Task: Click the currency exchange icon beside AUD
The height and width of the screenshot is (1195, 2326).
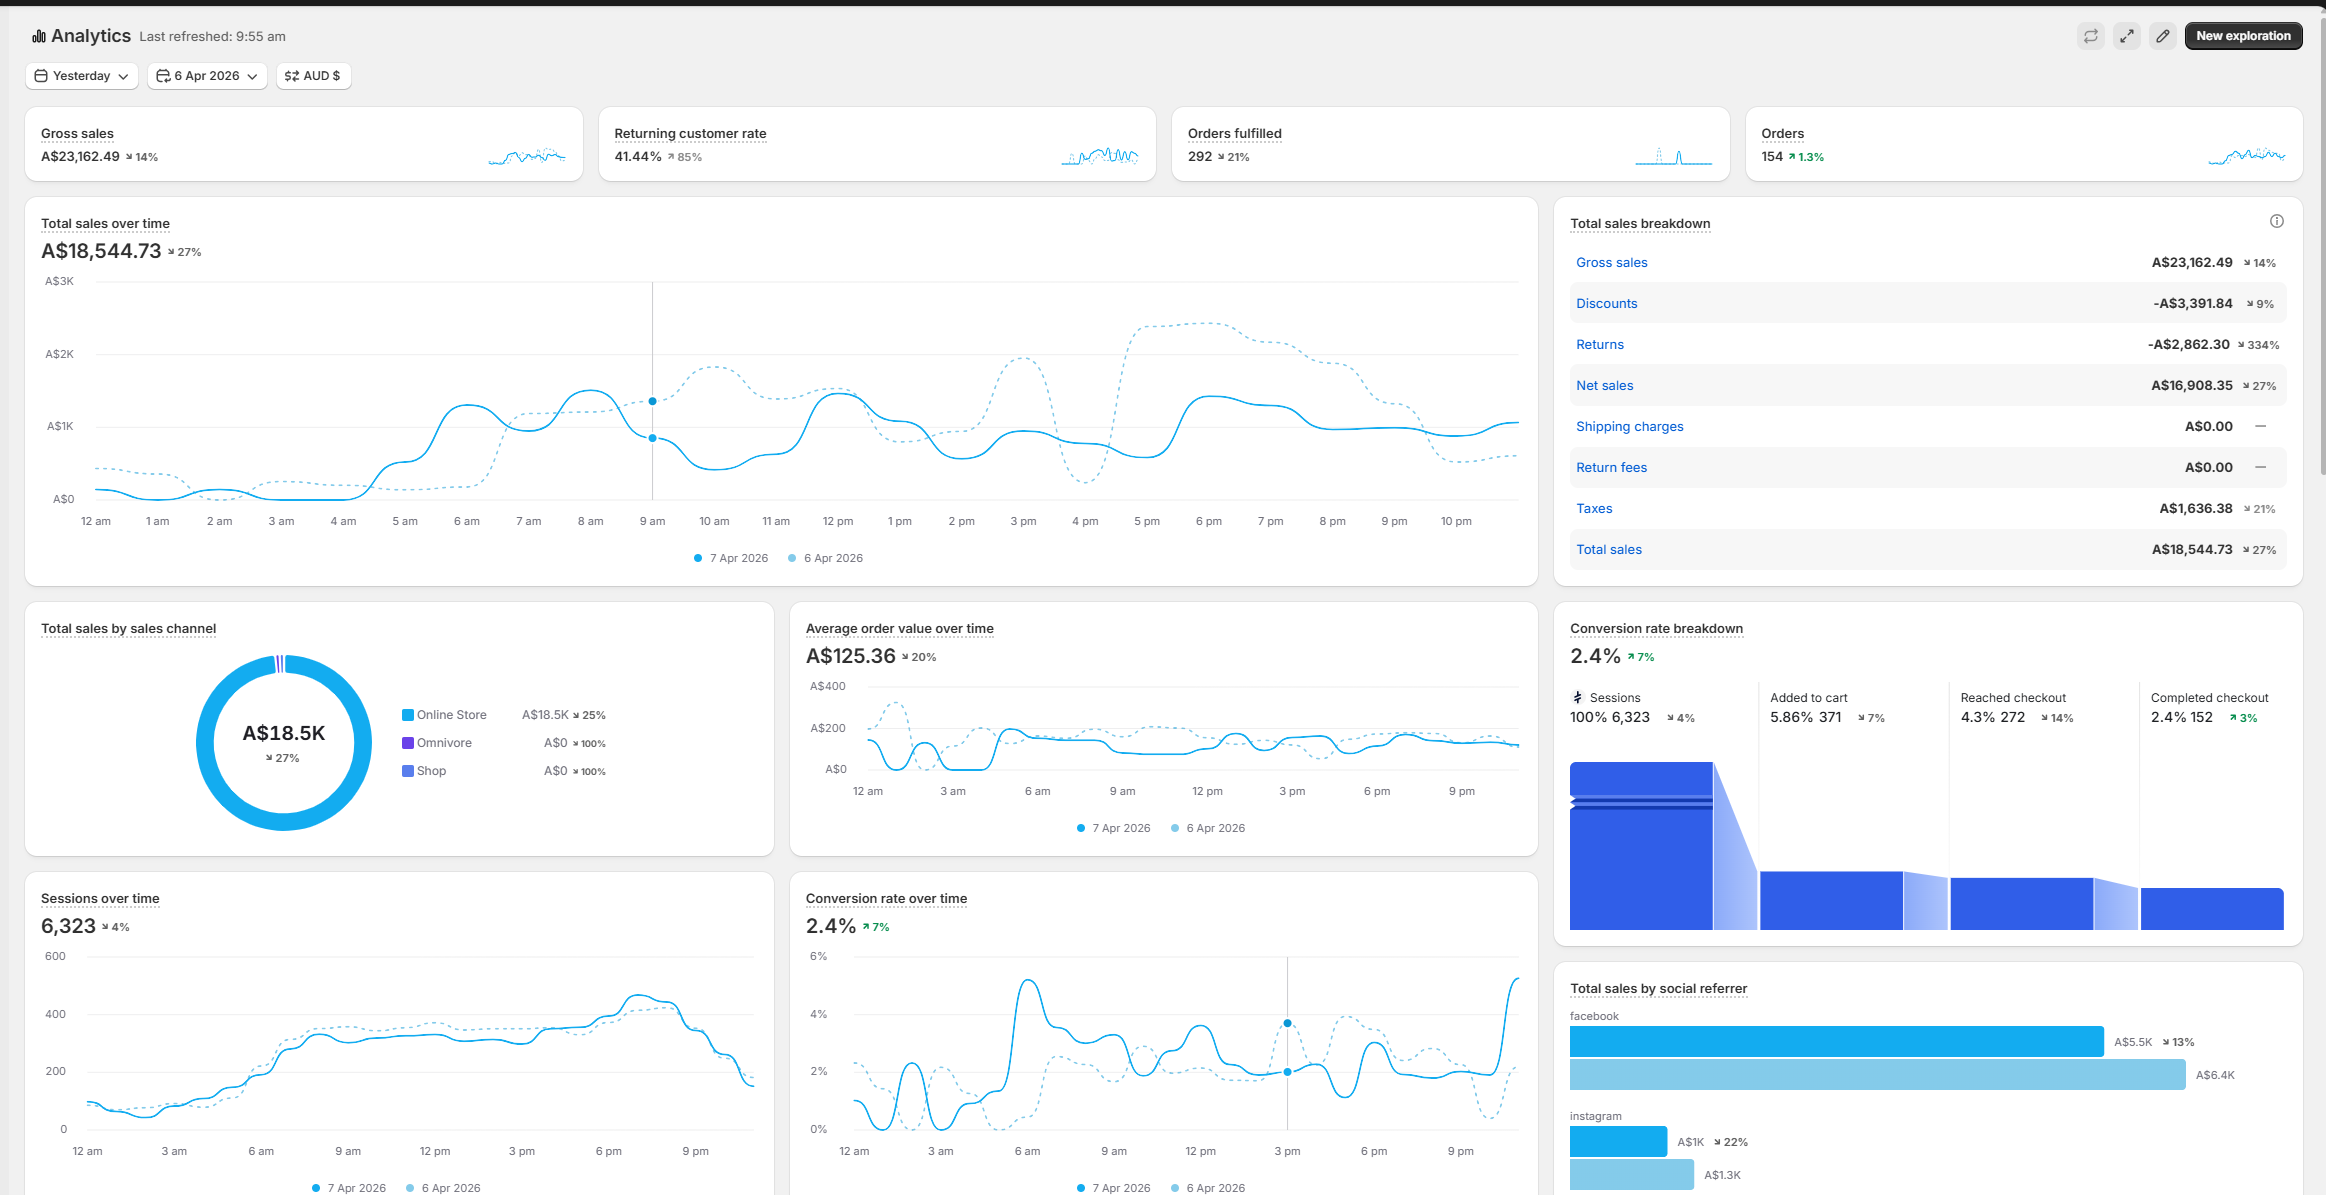Action: 292,76
